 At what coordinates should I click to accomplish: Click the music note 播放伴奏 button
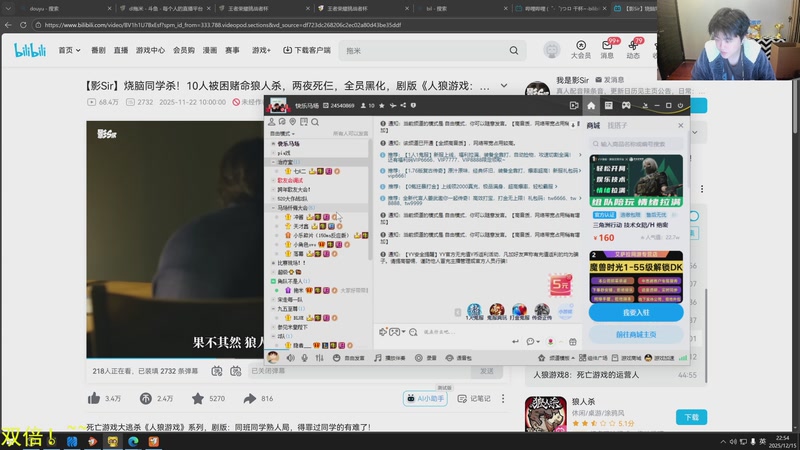[x=389, y=358]
